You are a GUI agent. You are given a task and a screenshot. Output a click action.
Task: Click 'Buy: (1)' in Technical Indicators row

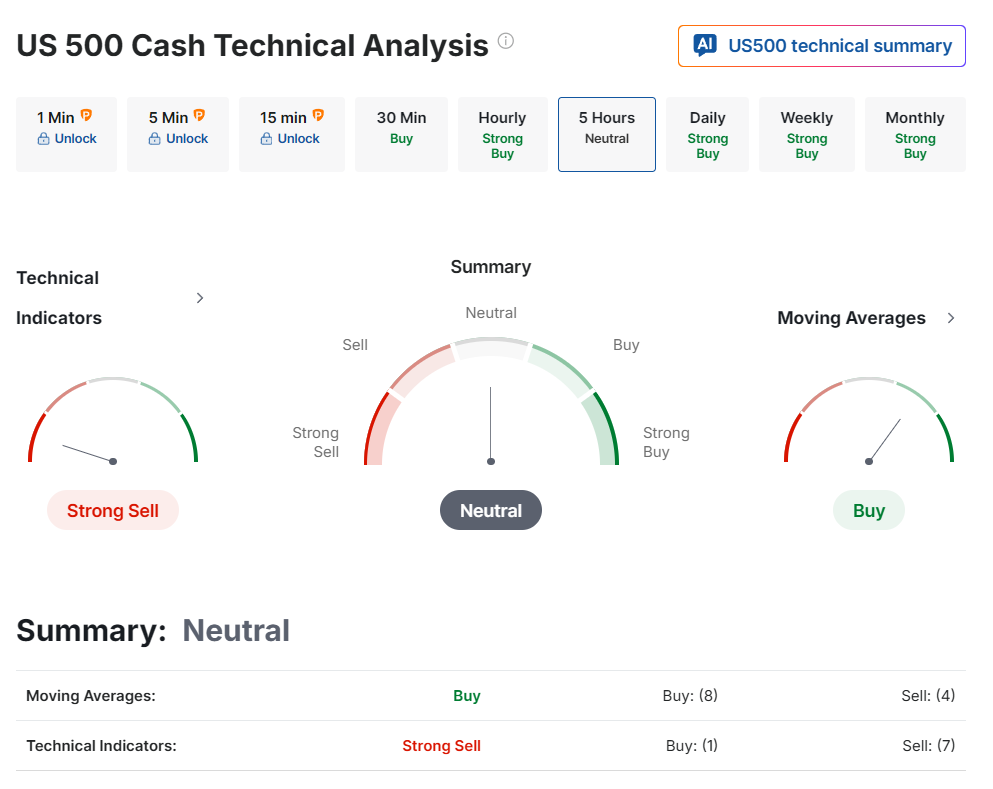(x=692, y=746)
